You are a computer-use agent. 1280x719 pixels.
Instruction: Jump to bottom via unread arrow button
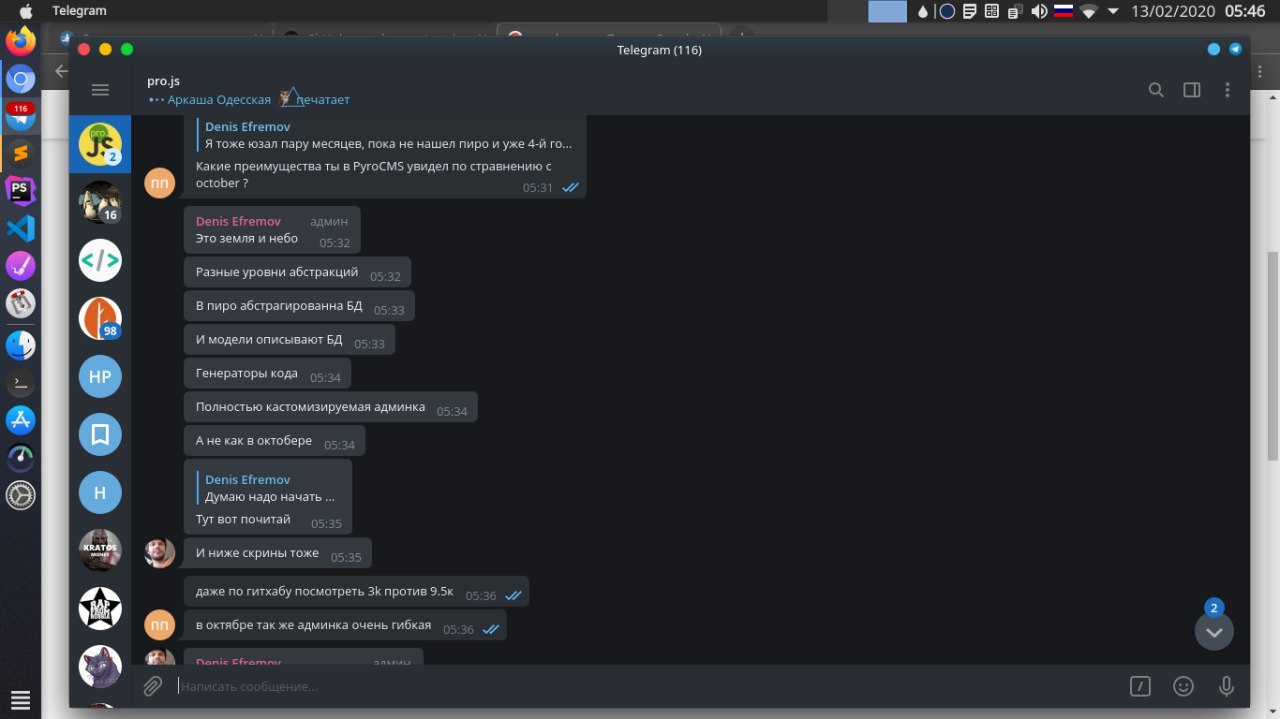1214,631
